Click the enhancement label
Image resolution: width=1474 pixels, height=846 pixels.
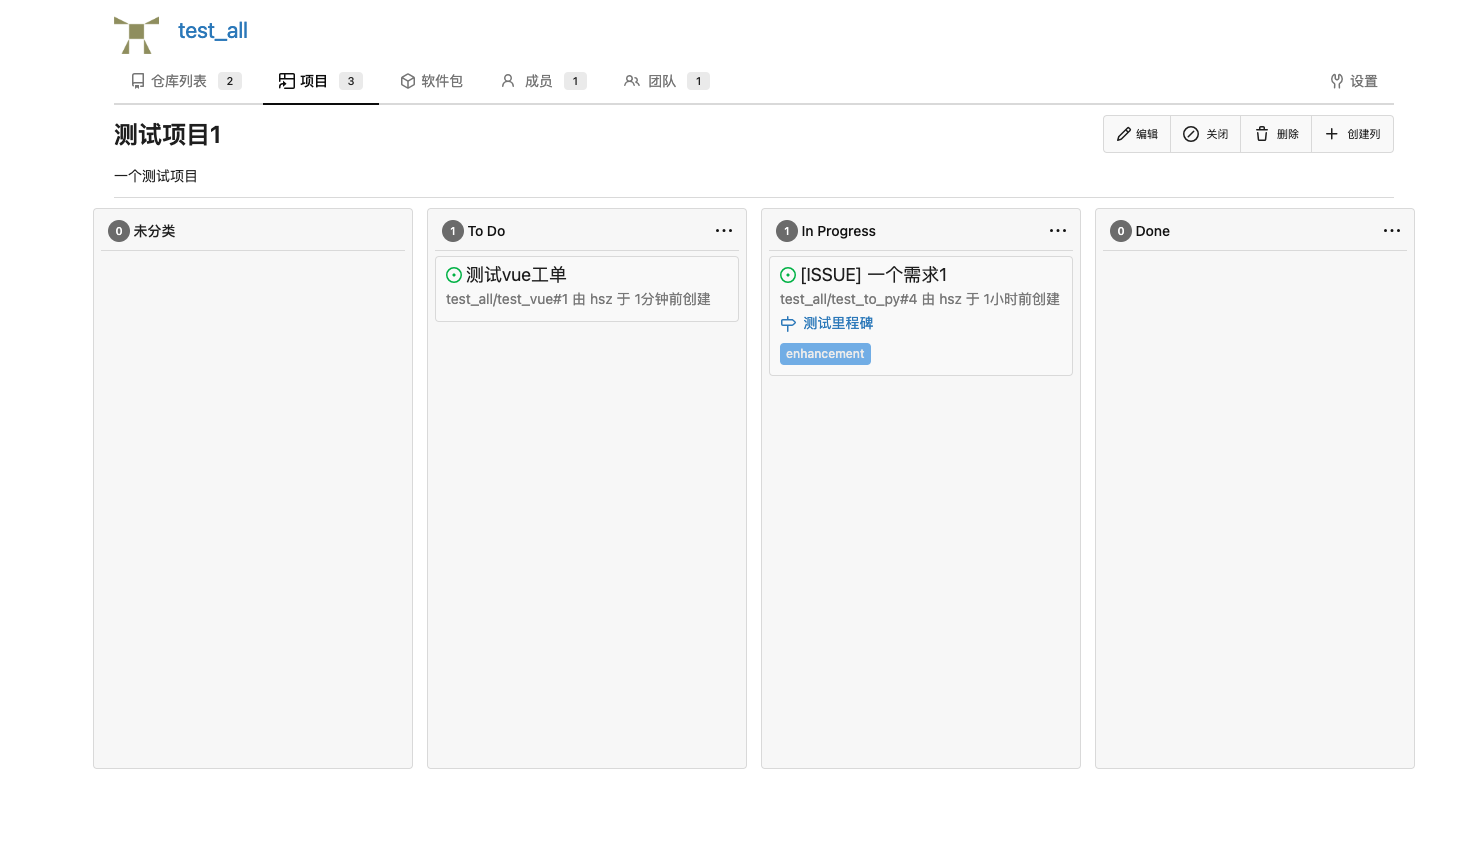point(825,354)
